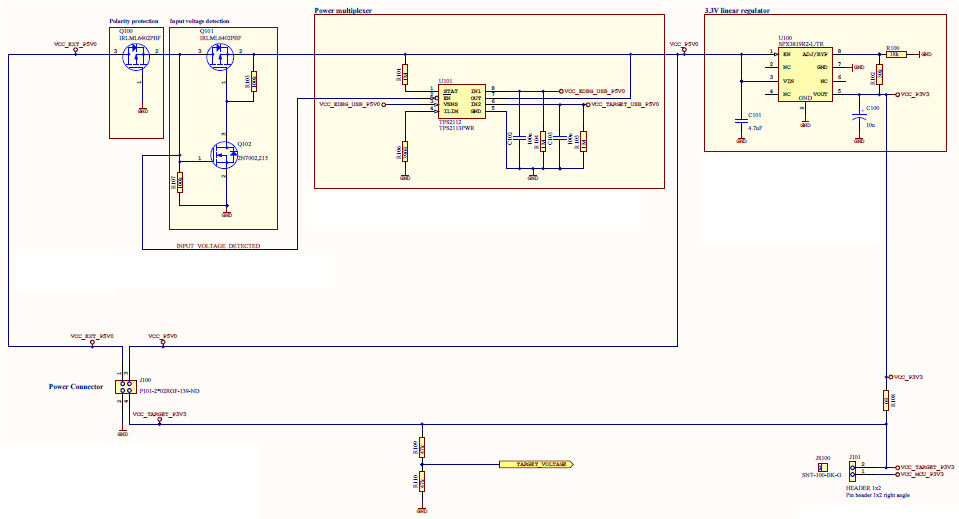Screen dimensions: 959x519
Task: Select the TARGET_VOLTAGE port arrow
Action: pyautogui.click(x=536, y=465)
